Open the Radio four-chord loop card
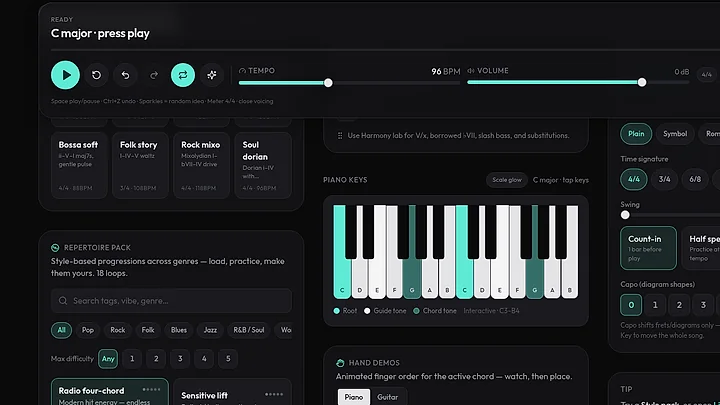Image resolution: width=720 pixels, height=405 pixels. coord(110,392)
